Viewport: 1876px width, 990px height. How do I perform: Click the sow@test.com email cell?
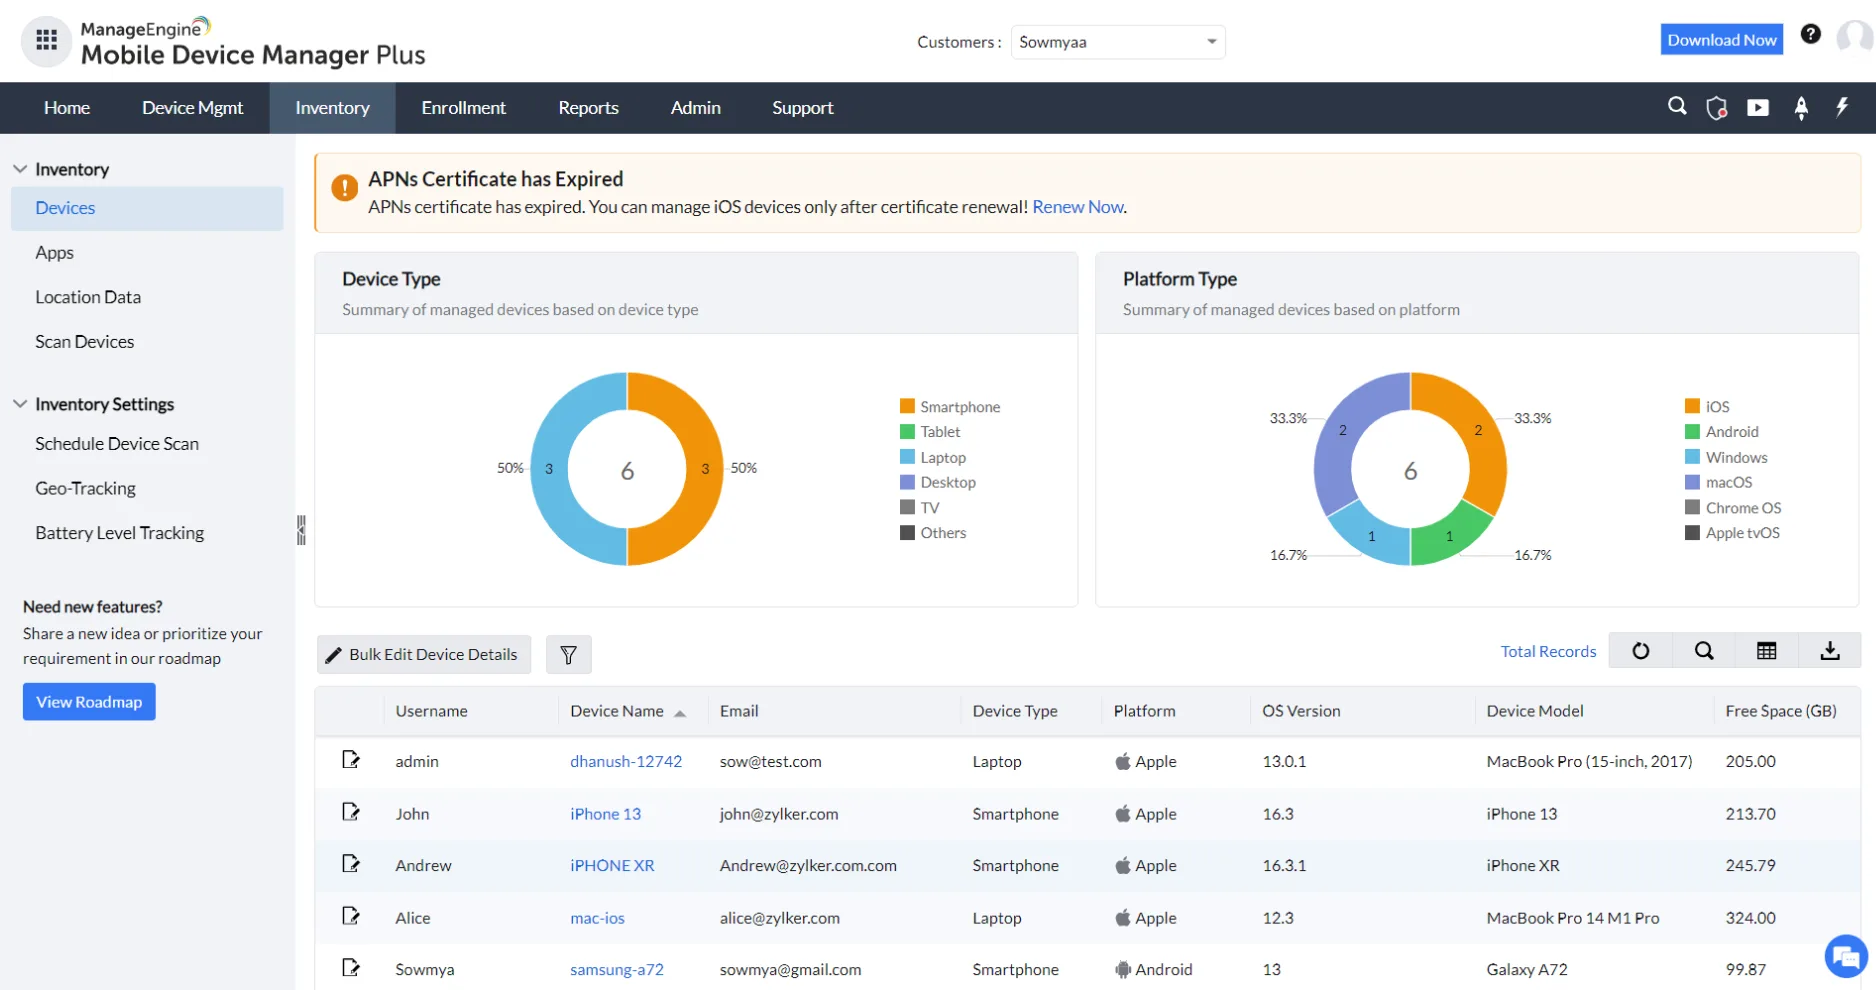(770, 762)
